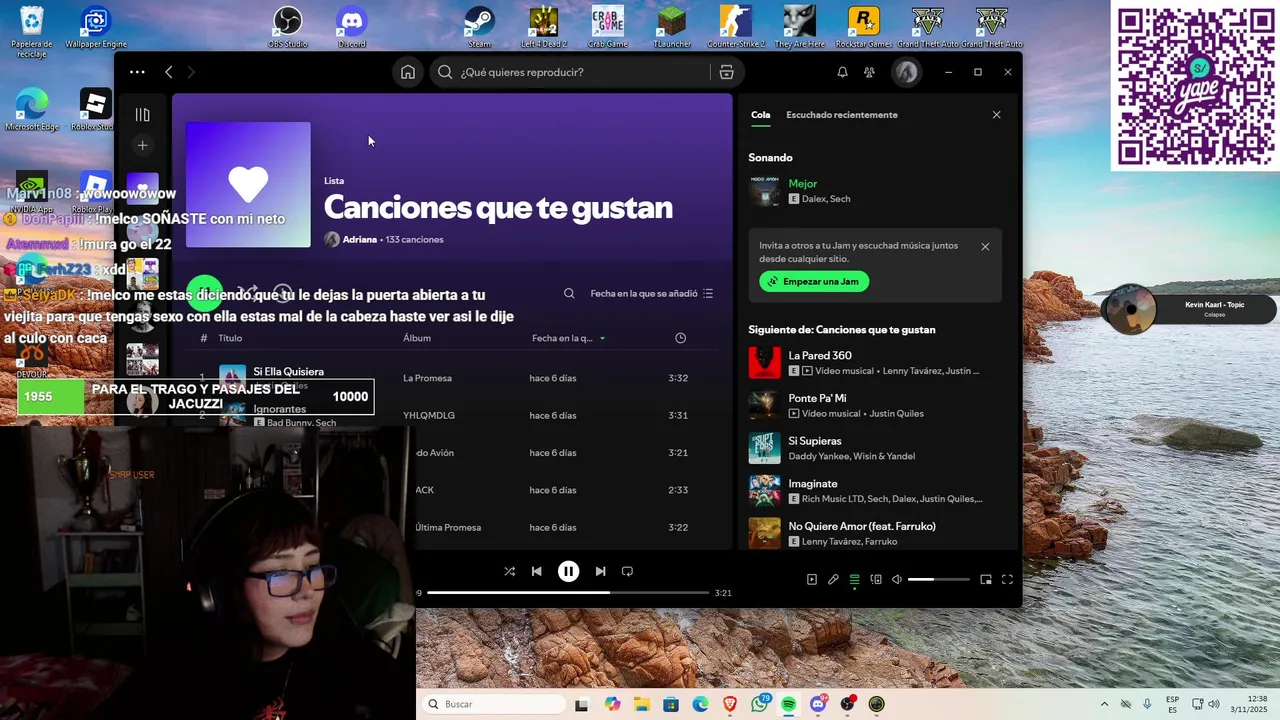The width and height of the screenshot is (1280, 720).
Task: Go to Spotify Home
Action: point(408,72)
